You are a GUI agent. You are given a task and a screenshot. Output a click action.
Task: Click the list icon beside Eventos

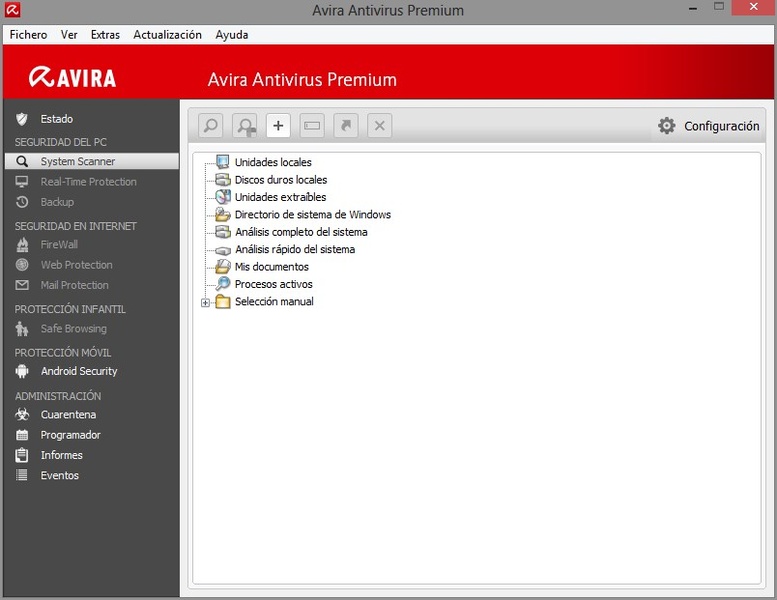coord(22,475)
